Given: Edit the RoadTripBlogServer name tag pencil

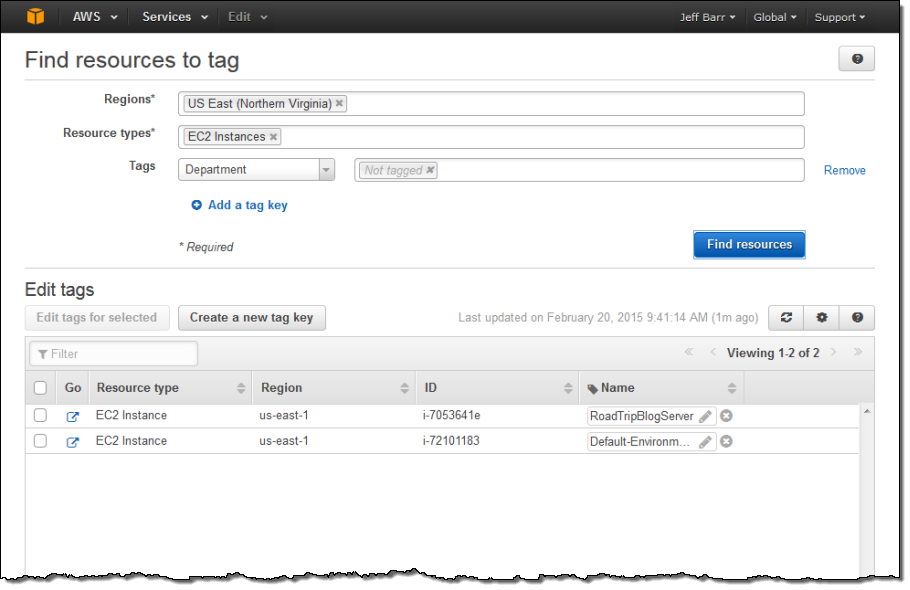Looking at the screenshot, I should (x=705, y=416).
